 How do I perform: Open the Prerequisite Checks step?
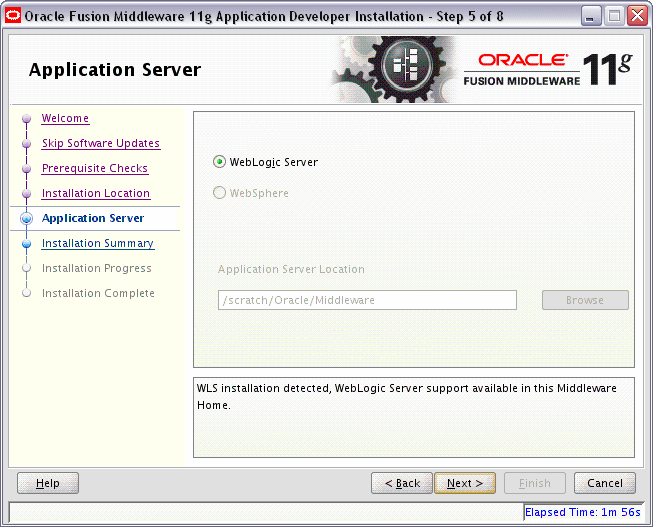click(95, 168)
